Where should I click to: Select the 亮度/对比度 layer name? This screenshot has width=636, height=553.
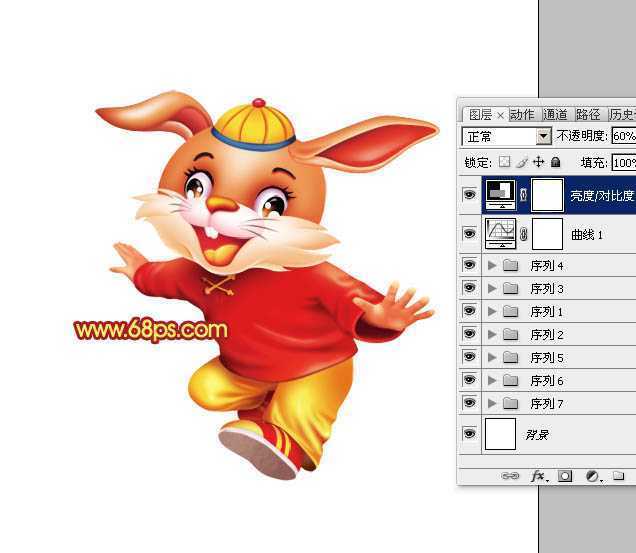tap(603, 196)
